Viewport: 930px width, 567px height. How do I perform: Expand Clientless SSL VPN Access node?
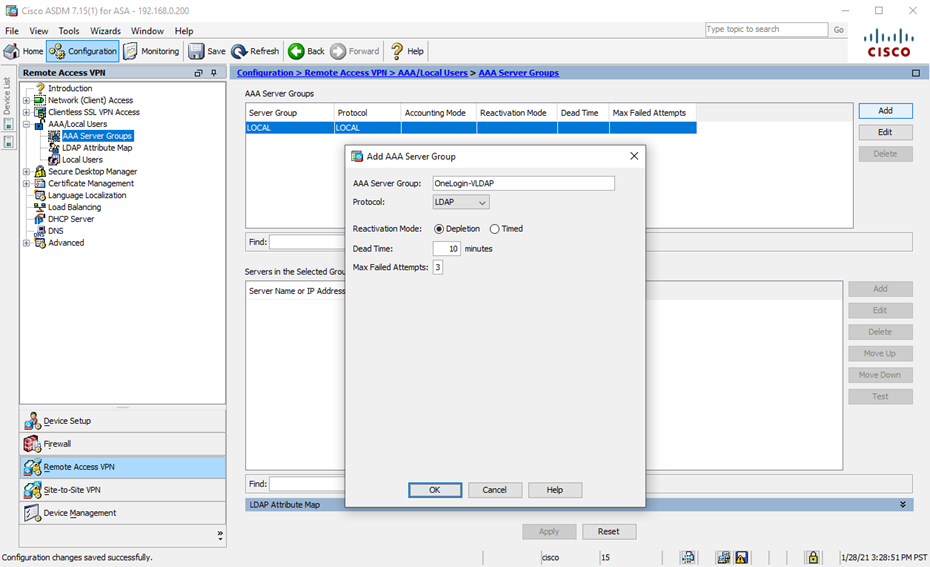pyautogui.click(x=26, y=112)
